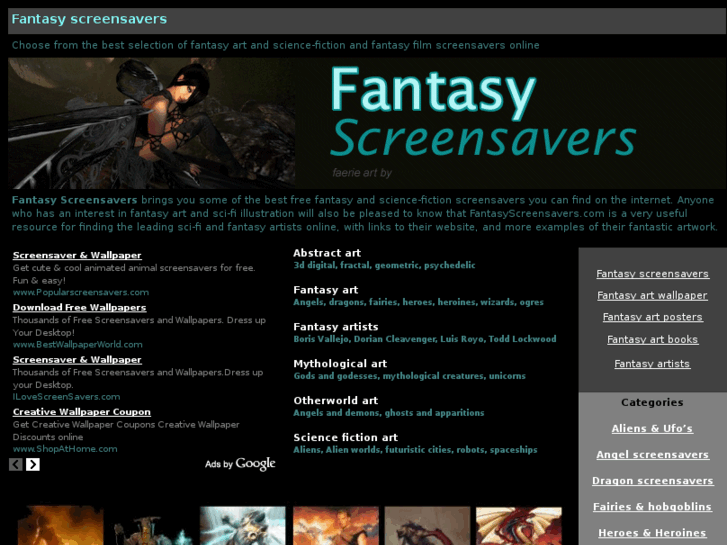The image size is (727, 545).
Task: Click the page title 'Fantasy screensavers' header
Action: [89, 19]
